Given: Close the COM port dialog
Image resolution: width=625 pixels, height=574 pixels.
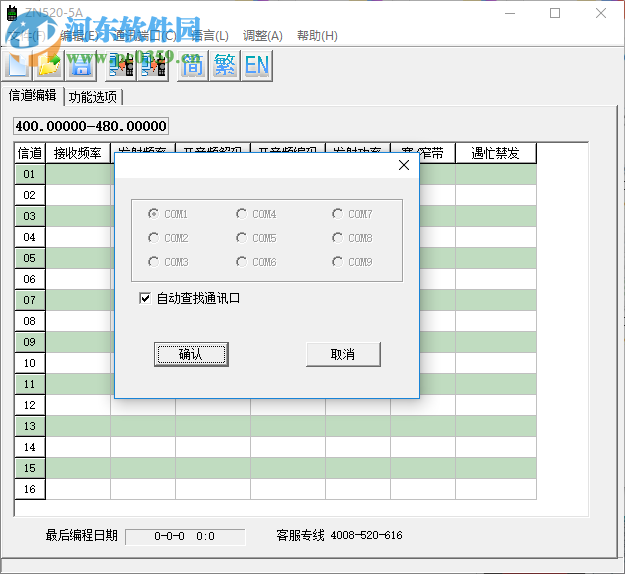Looking at the screenshot, I should pyautogui.click(x=404, y=165).
